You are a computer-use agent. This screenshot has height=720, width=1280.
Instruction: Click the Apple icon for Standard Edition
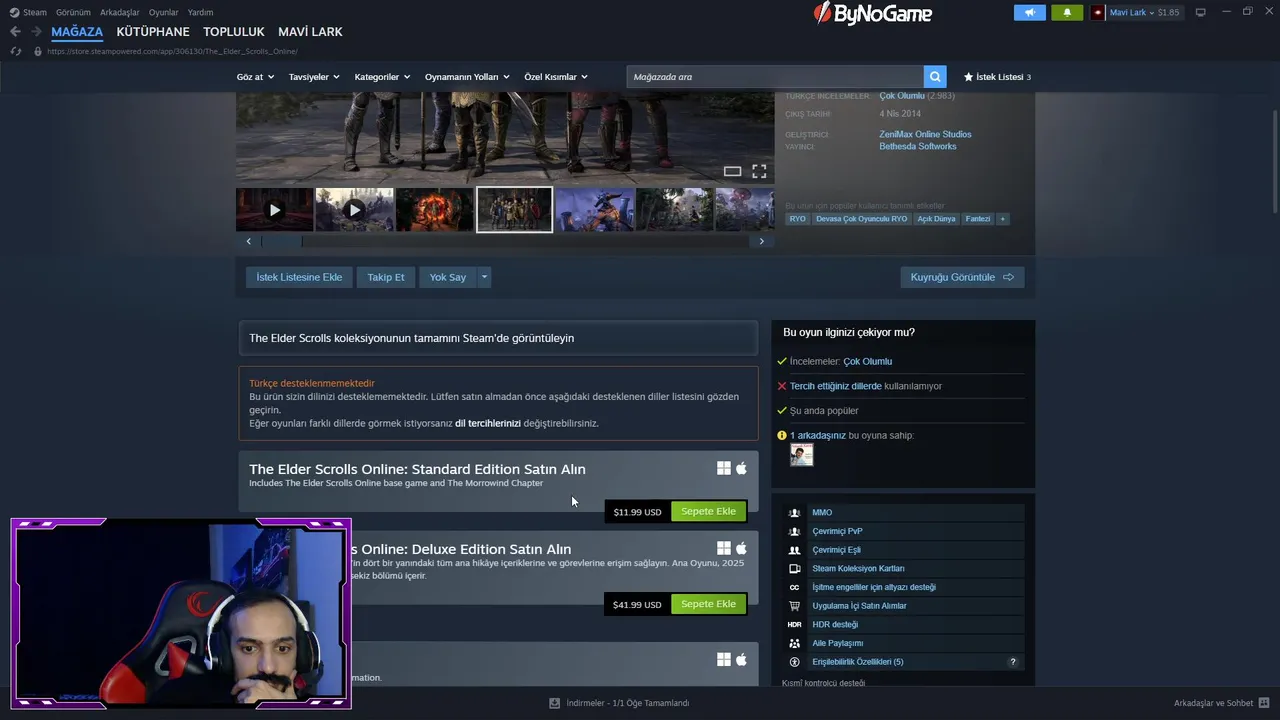pos(741,468)
